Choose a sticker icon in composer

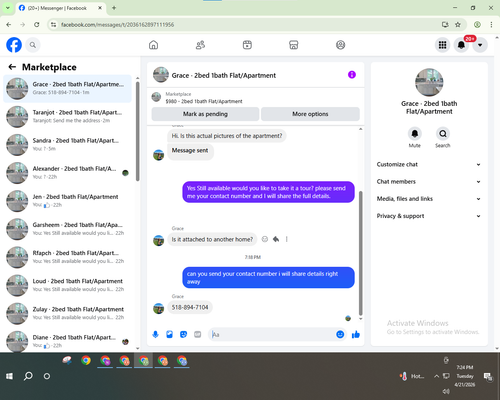tap(183, 334)
